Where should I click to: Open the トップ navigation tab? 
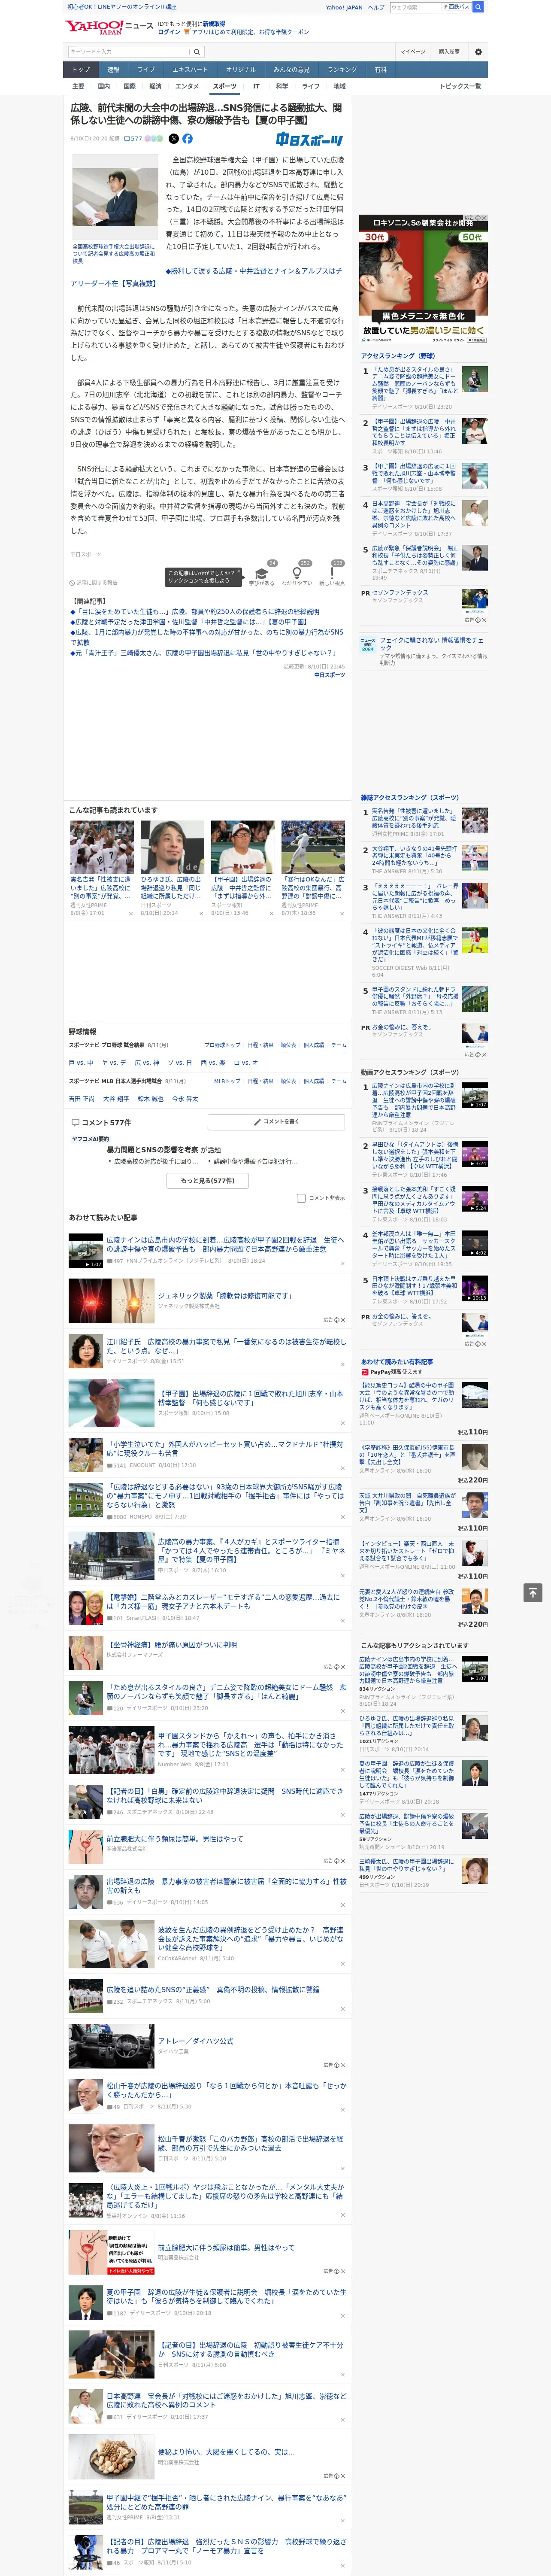[81, 70]
